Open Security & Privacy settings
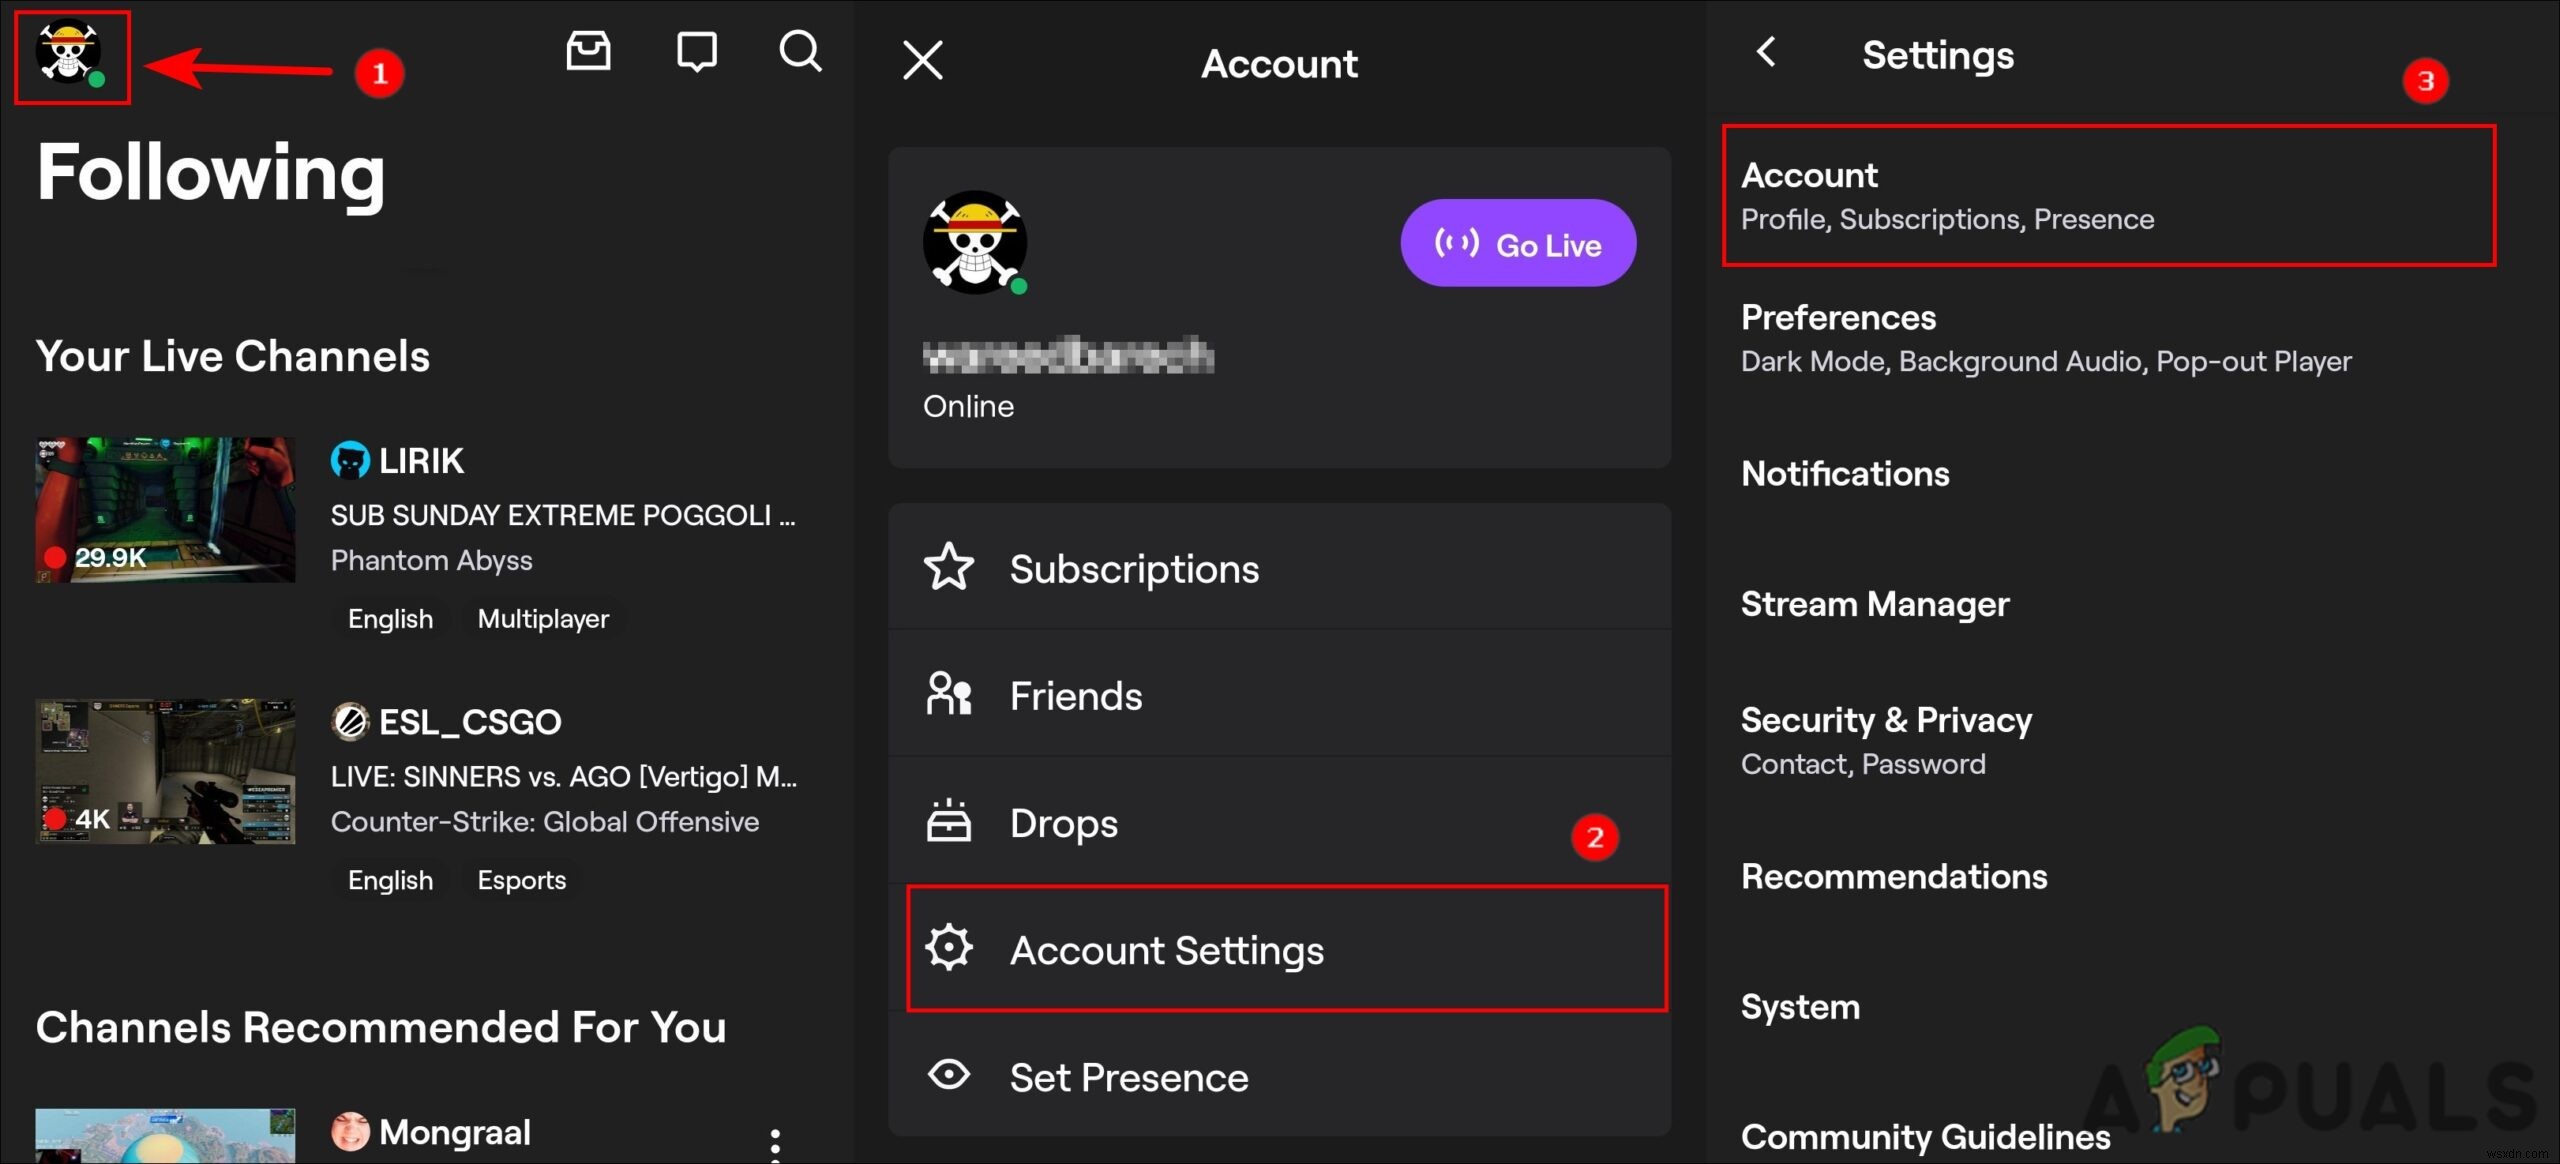This screenshot has height=1164, width=2560. (x=1888, y=719)
